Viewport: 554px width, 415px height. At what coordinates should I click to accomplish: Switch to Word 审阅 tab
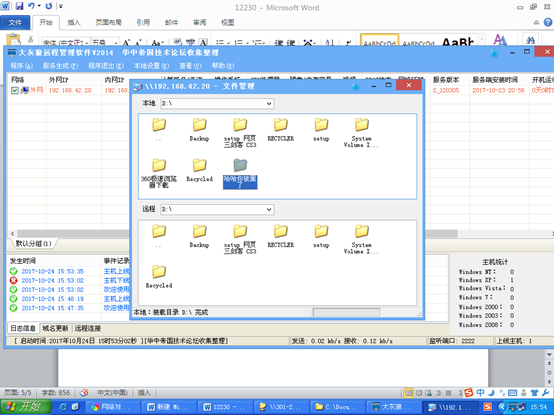click(200, 23)
